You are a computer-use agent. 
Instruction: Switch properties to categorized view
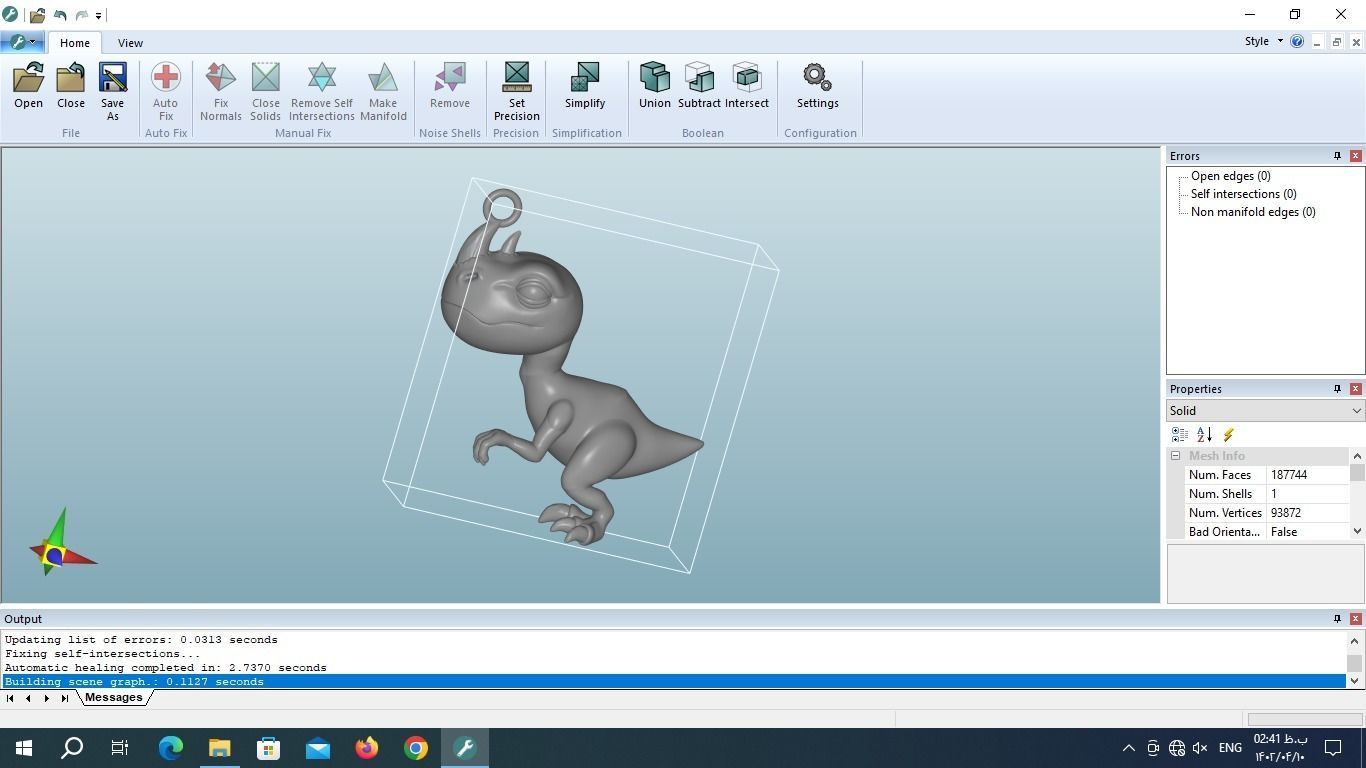(x=1180, y=434)
